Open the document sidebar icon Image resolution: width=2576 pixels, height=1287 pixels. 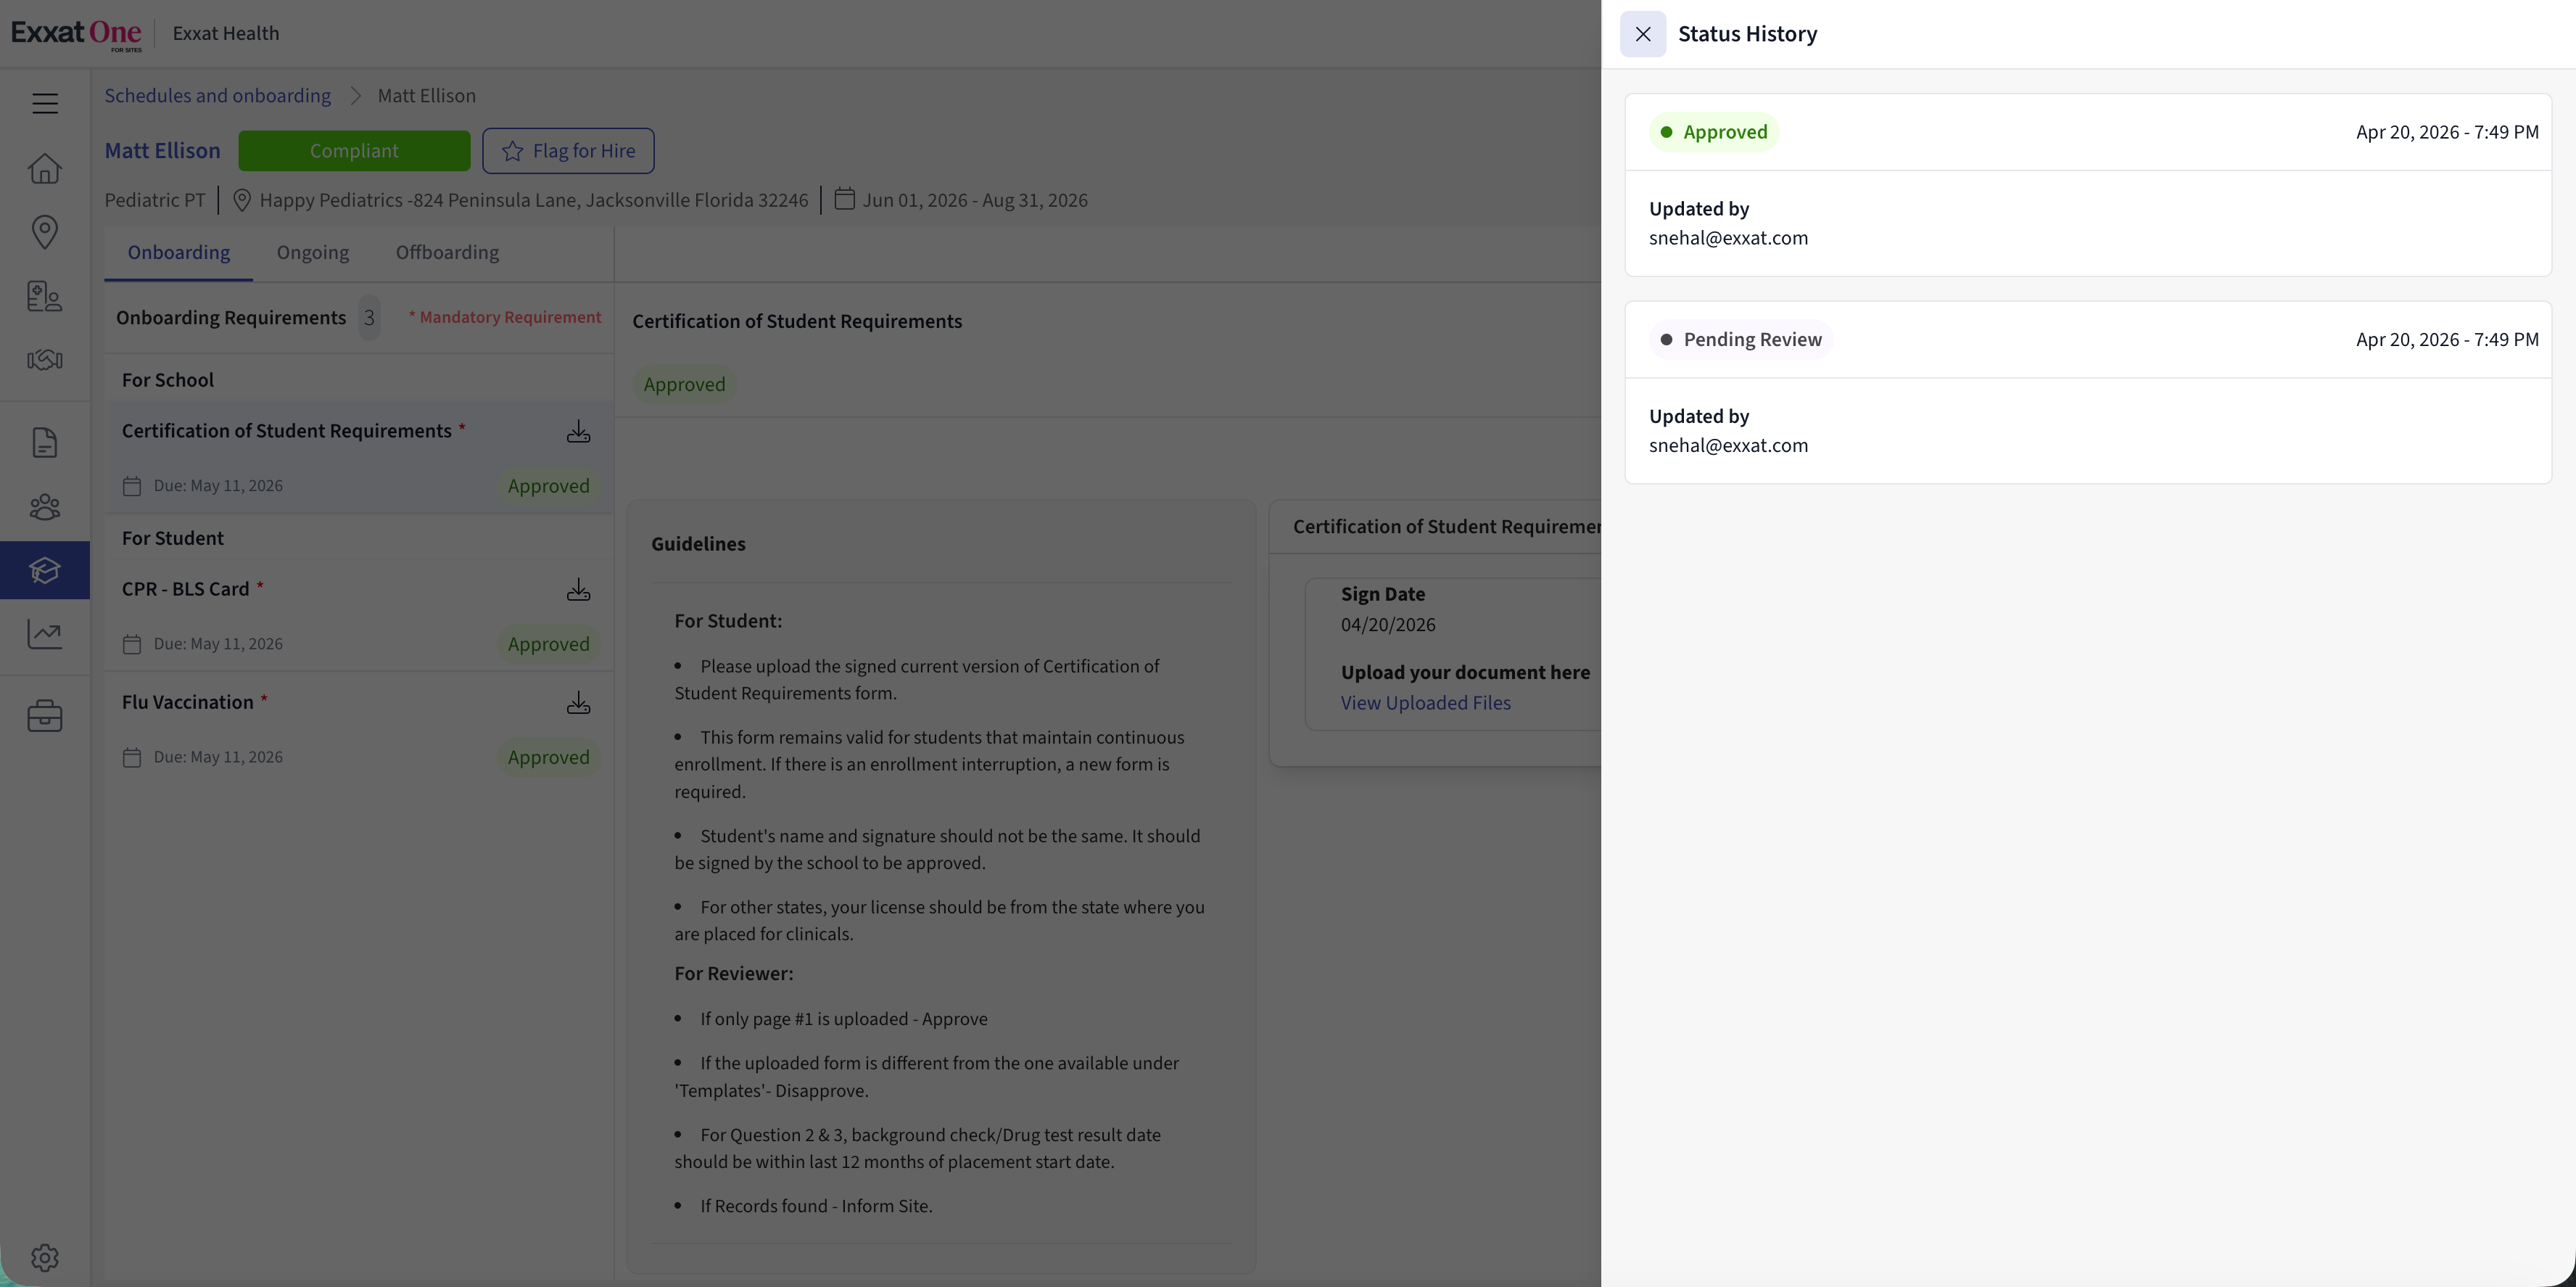[x=45, y=442]
